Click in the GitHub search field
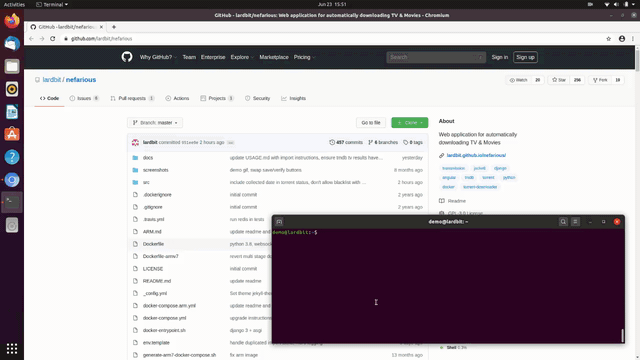Image resolution: width=640 pixels, height=360 pixels. (x=436, y=57)
